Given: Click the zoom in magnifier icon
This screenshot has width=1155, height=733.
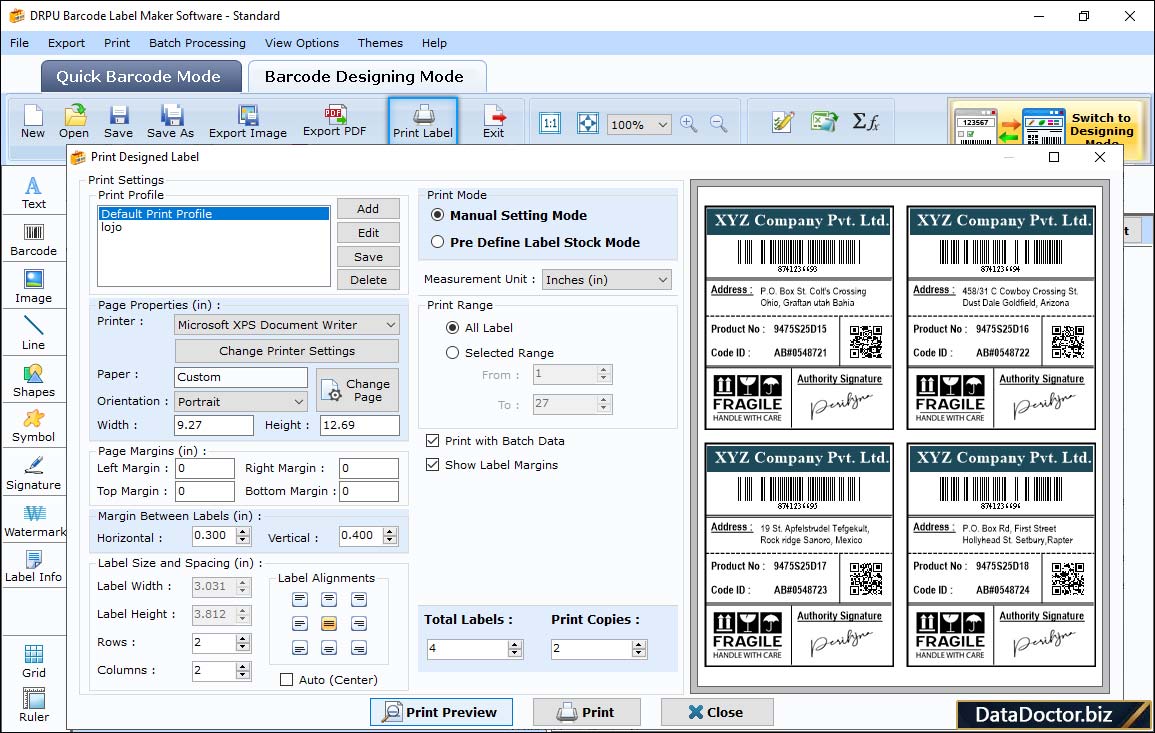Looking at the screenshot, I should pyautogui.click(x=689, y=123).
